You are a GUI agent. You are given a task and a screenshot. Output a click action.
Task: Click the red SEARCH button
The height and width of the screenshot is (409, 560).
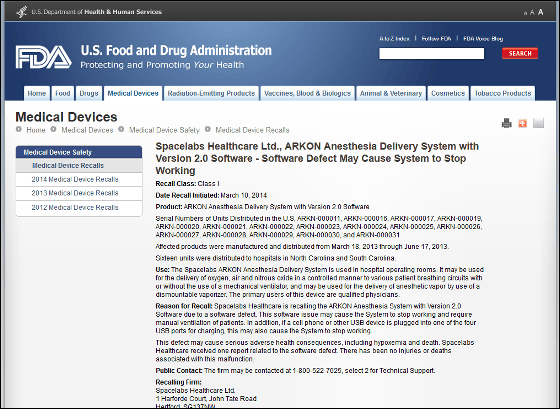coord(520,53)
